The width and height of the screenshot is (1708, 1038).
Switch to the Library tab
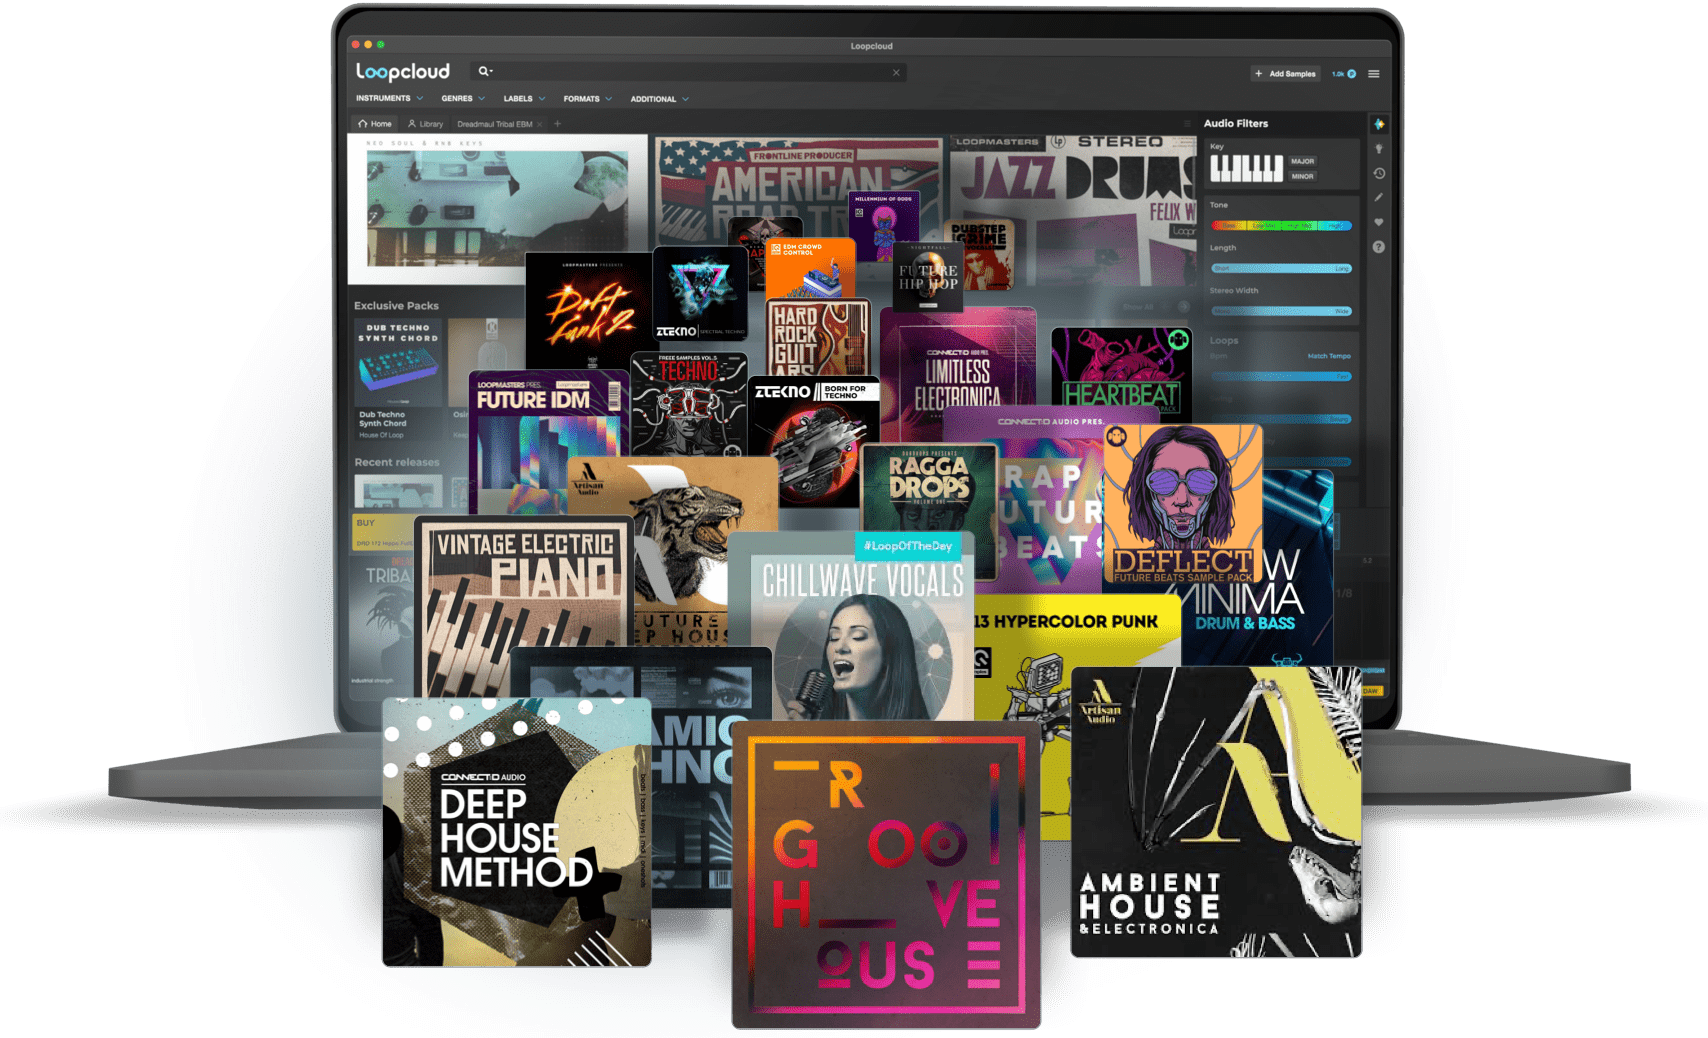click(426, 124)
